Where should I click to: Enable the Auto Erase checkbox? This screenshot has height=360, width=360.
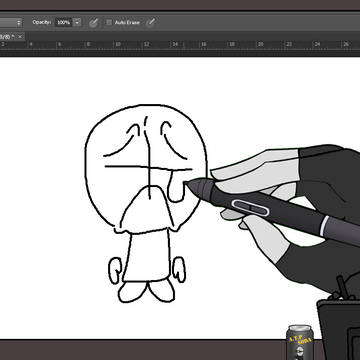(109, 22)
